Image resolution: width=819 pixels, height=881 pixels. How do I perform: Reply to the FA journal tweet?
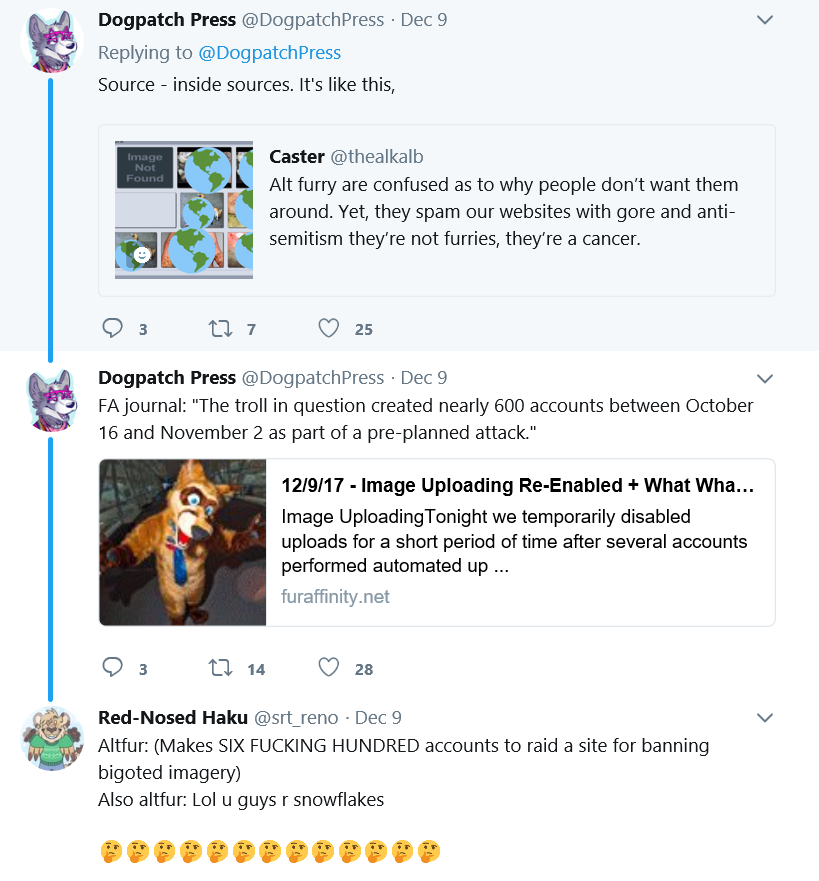tap(112, 667)
